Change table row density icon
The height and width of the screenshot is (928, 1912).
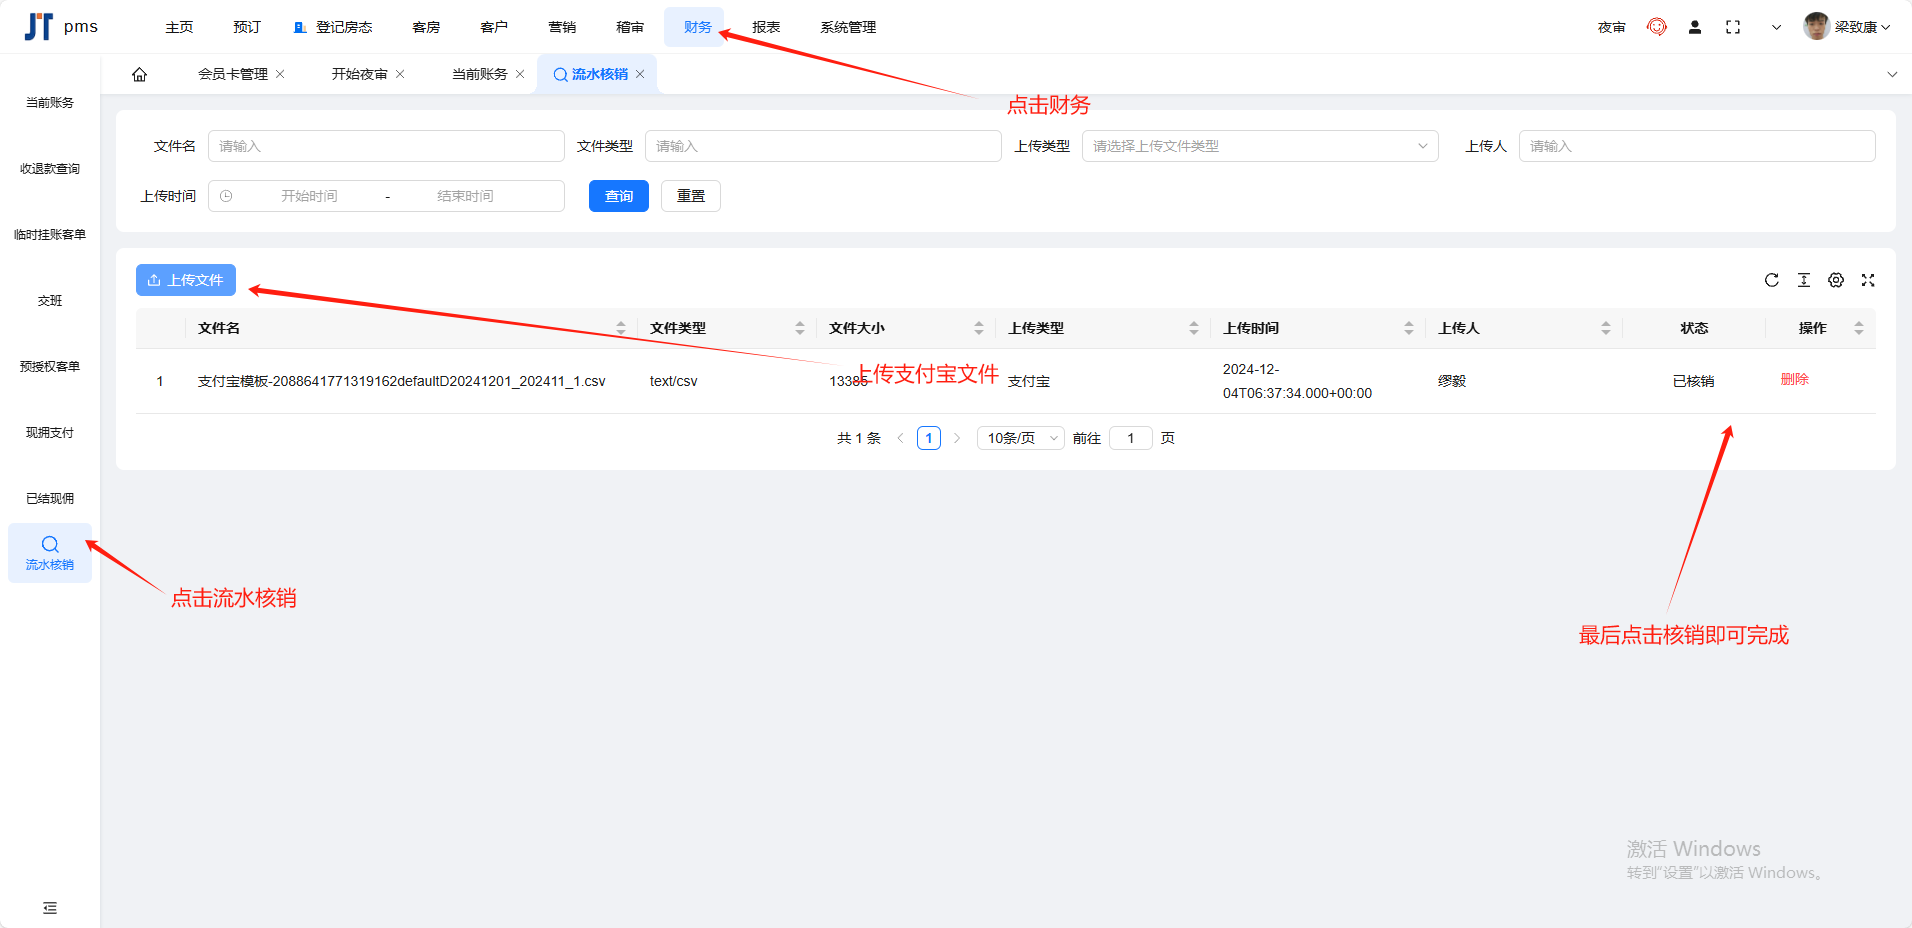point(1803,280)
